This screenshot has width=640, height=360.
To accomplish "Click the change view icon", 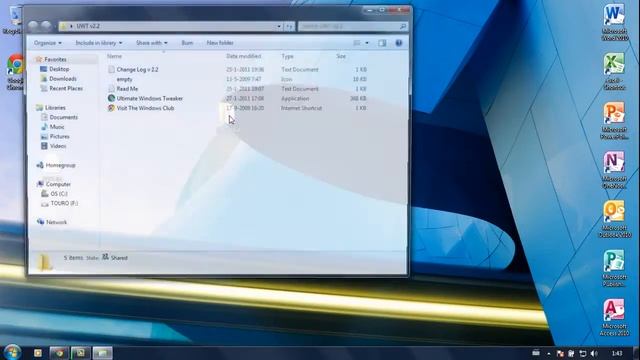I will coord(357,43).
